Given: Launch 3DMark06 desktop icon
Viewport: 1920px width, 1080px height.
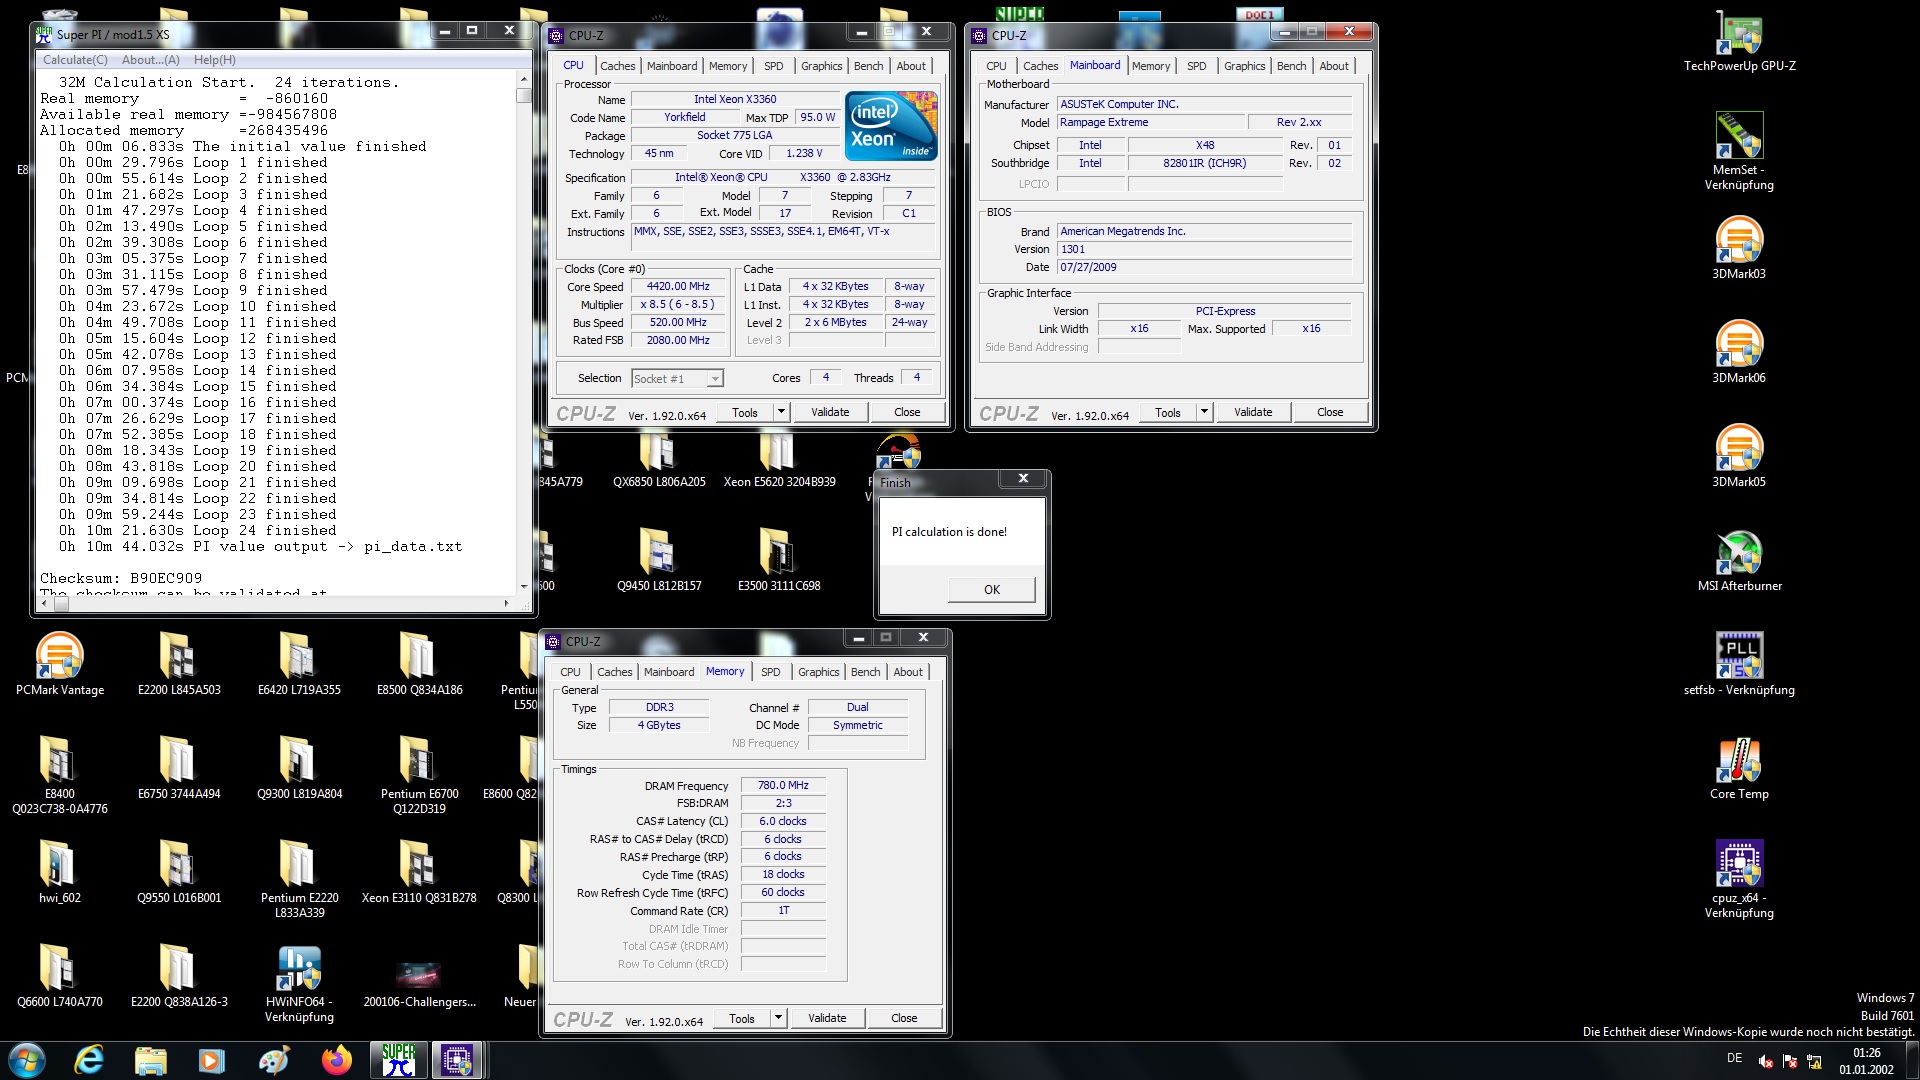Looking at the screenshot, I should pos(1739,351).
